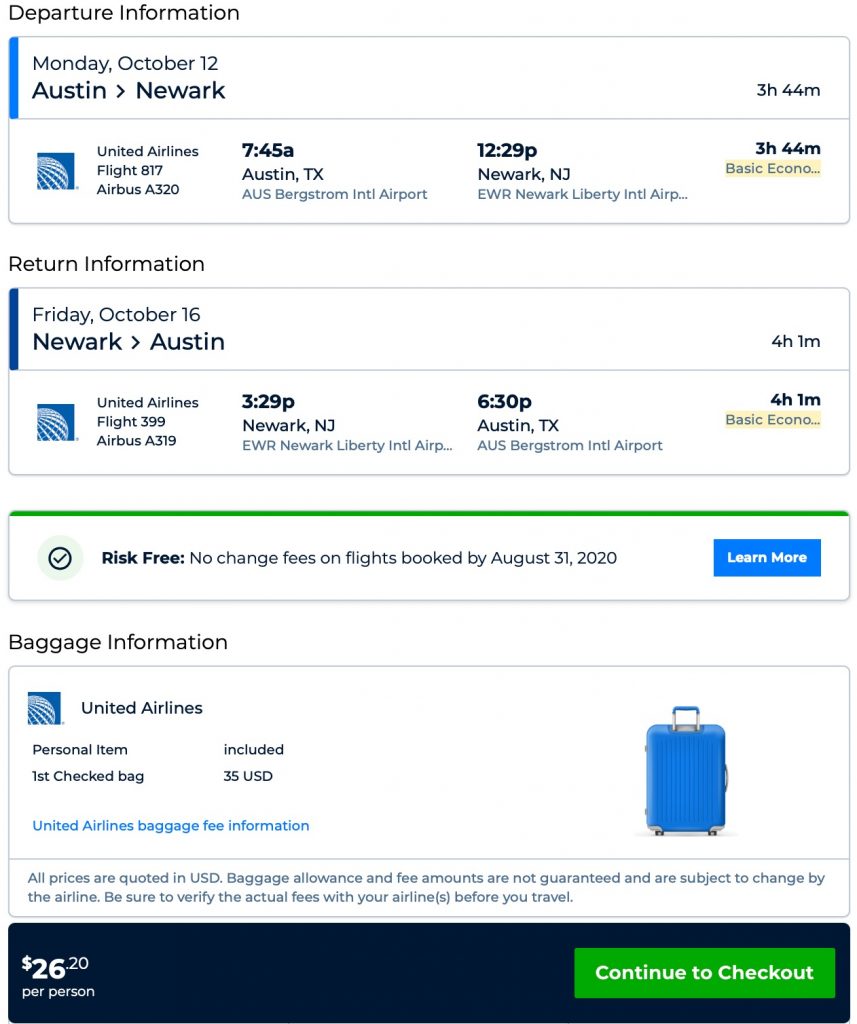The width and height of the screenshot is (857, 1024).
Task: Click the 7:45a departure time
Action: [268, 151]
